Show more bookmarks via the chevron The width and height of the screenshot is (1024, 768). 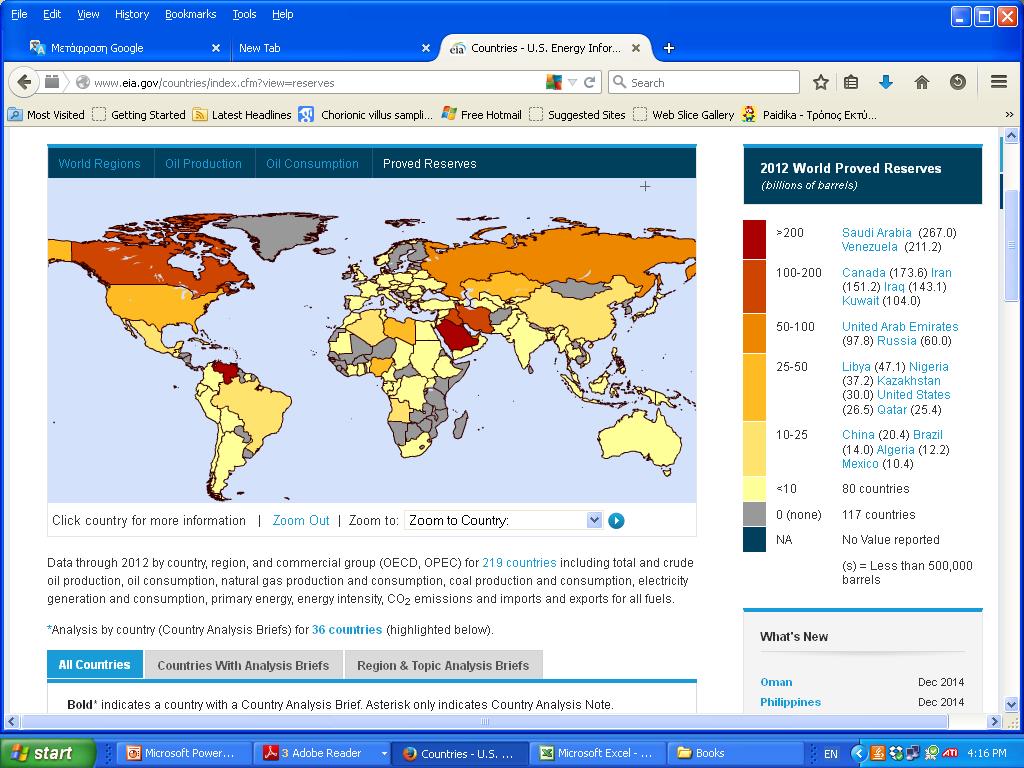coord(1009,115)
